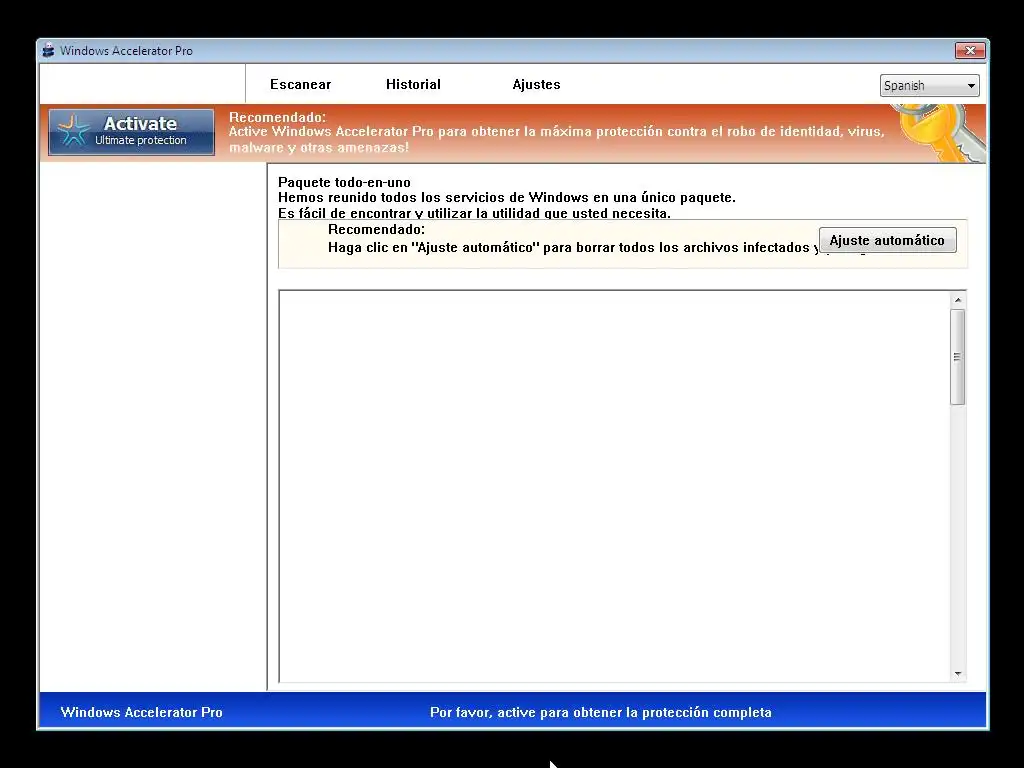
Task: Click the Activate Ultimate protection button
Action: [x=131, y=132]
